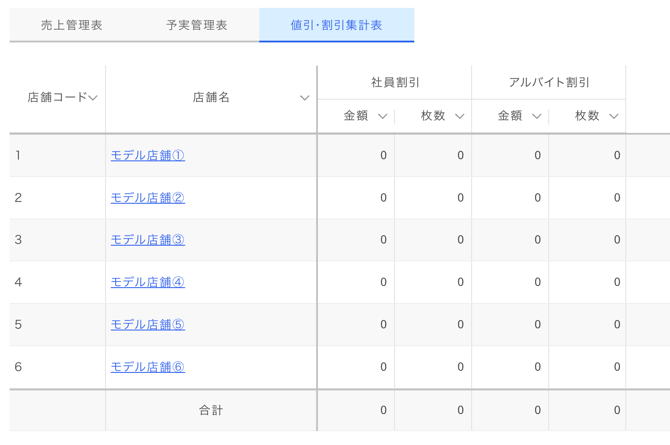Viewport: 670px width, 445px height.
Task: Select the 値引・割引集計表 tab
Action: pos(336,25)
